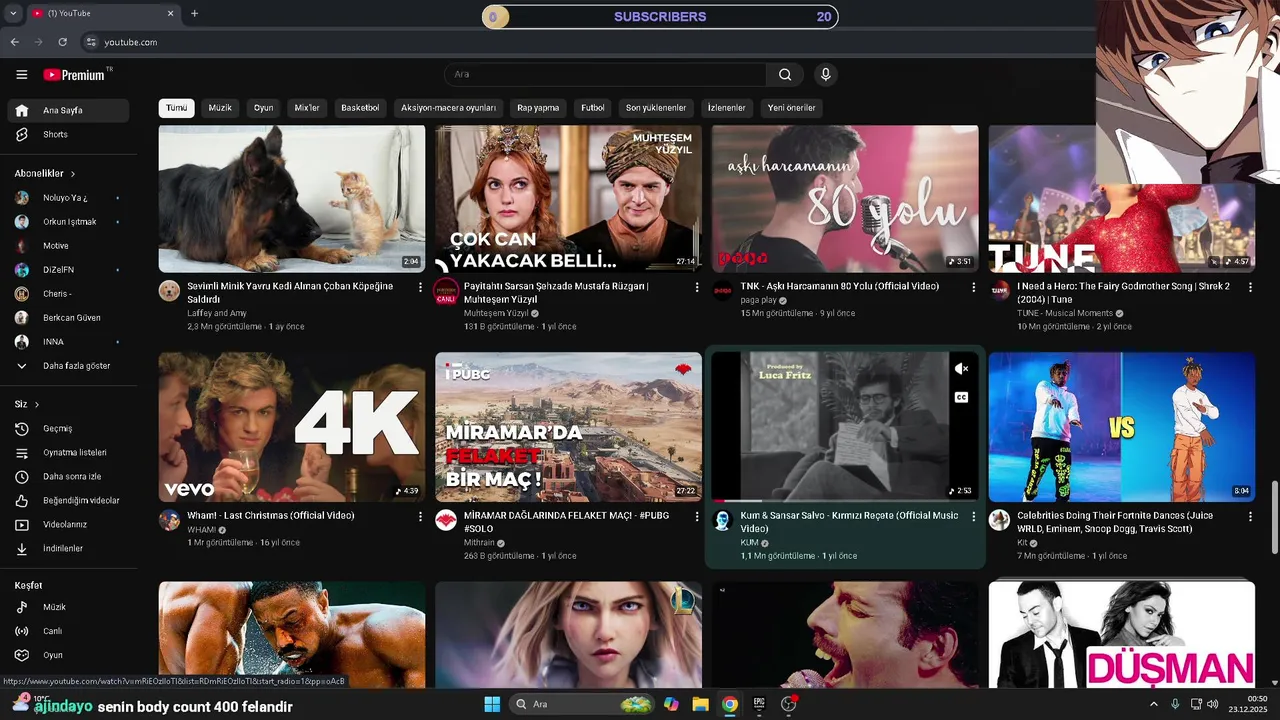Open the Windows Start menu

(492, 704)
